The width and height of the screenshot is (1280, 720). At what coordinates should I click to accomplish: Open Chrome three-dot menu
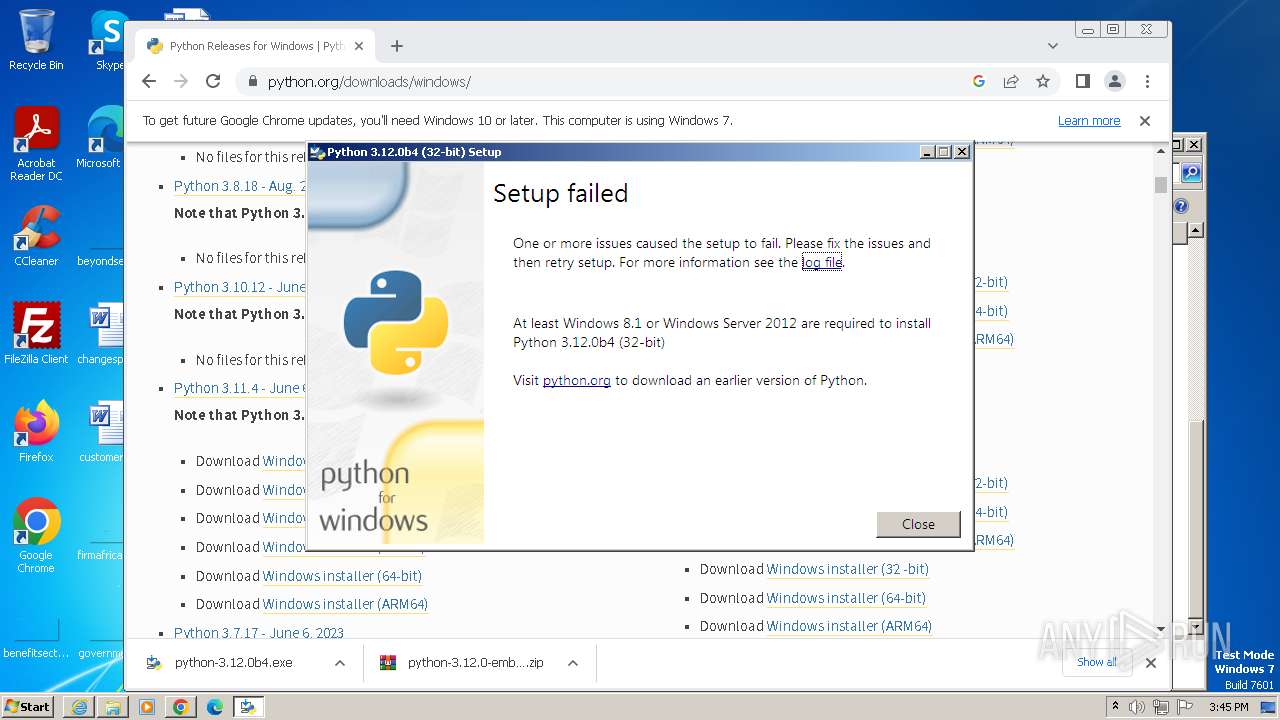tap(1147, 81)
